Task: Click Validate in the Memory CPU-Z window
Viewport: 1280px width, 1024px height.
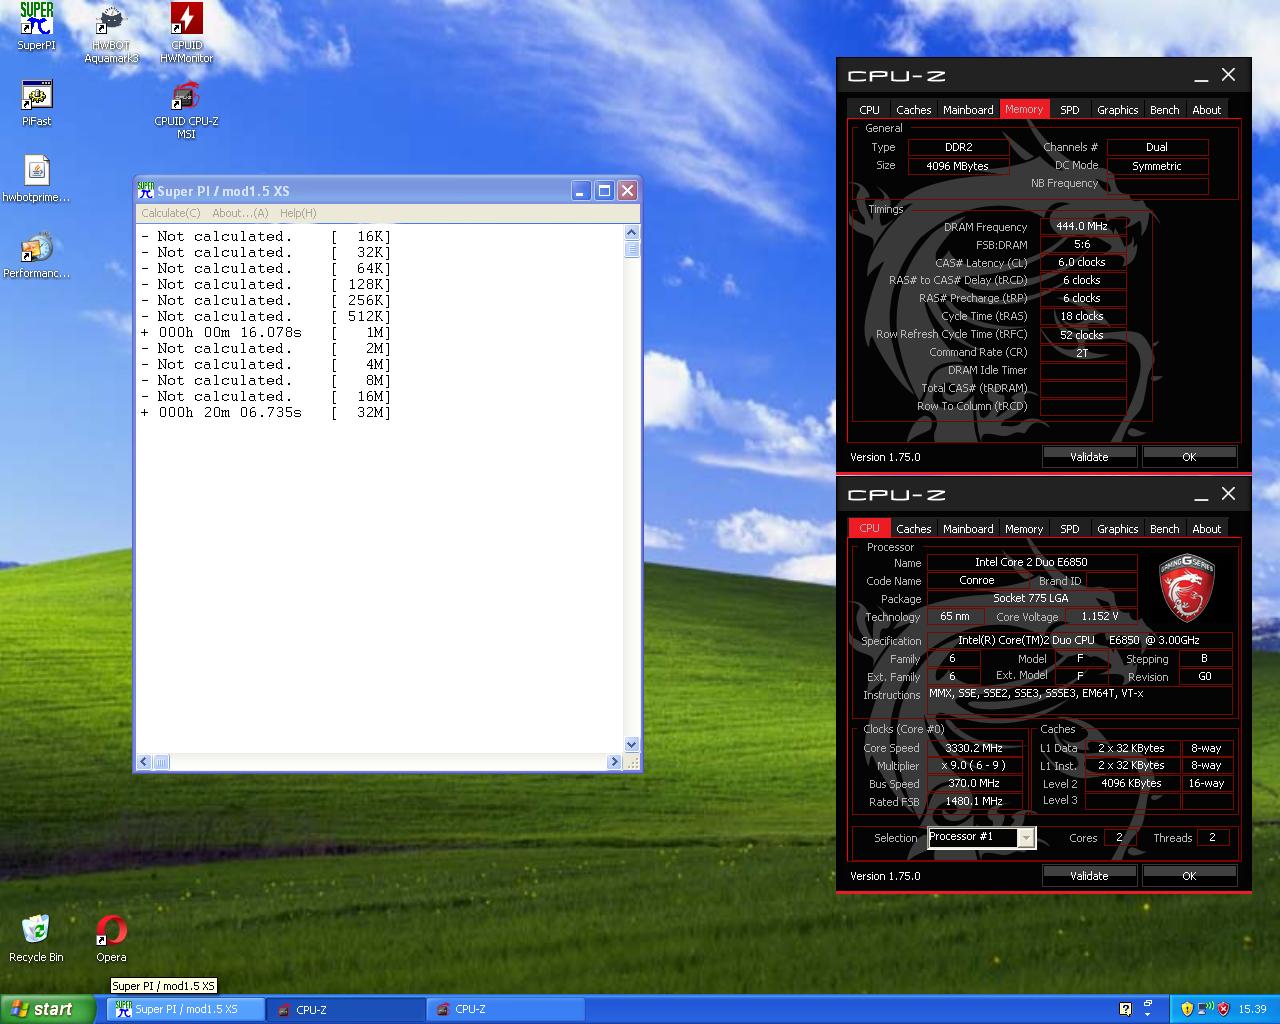Action: click(1089, 457)
